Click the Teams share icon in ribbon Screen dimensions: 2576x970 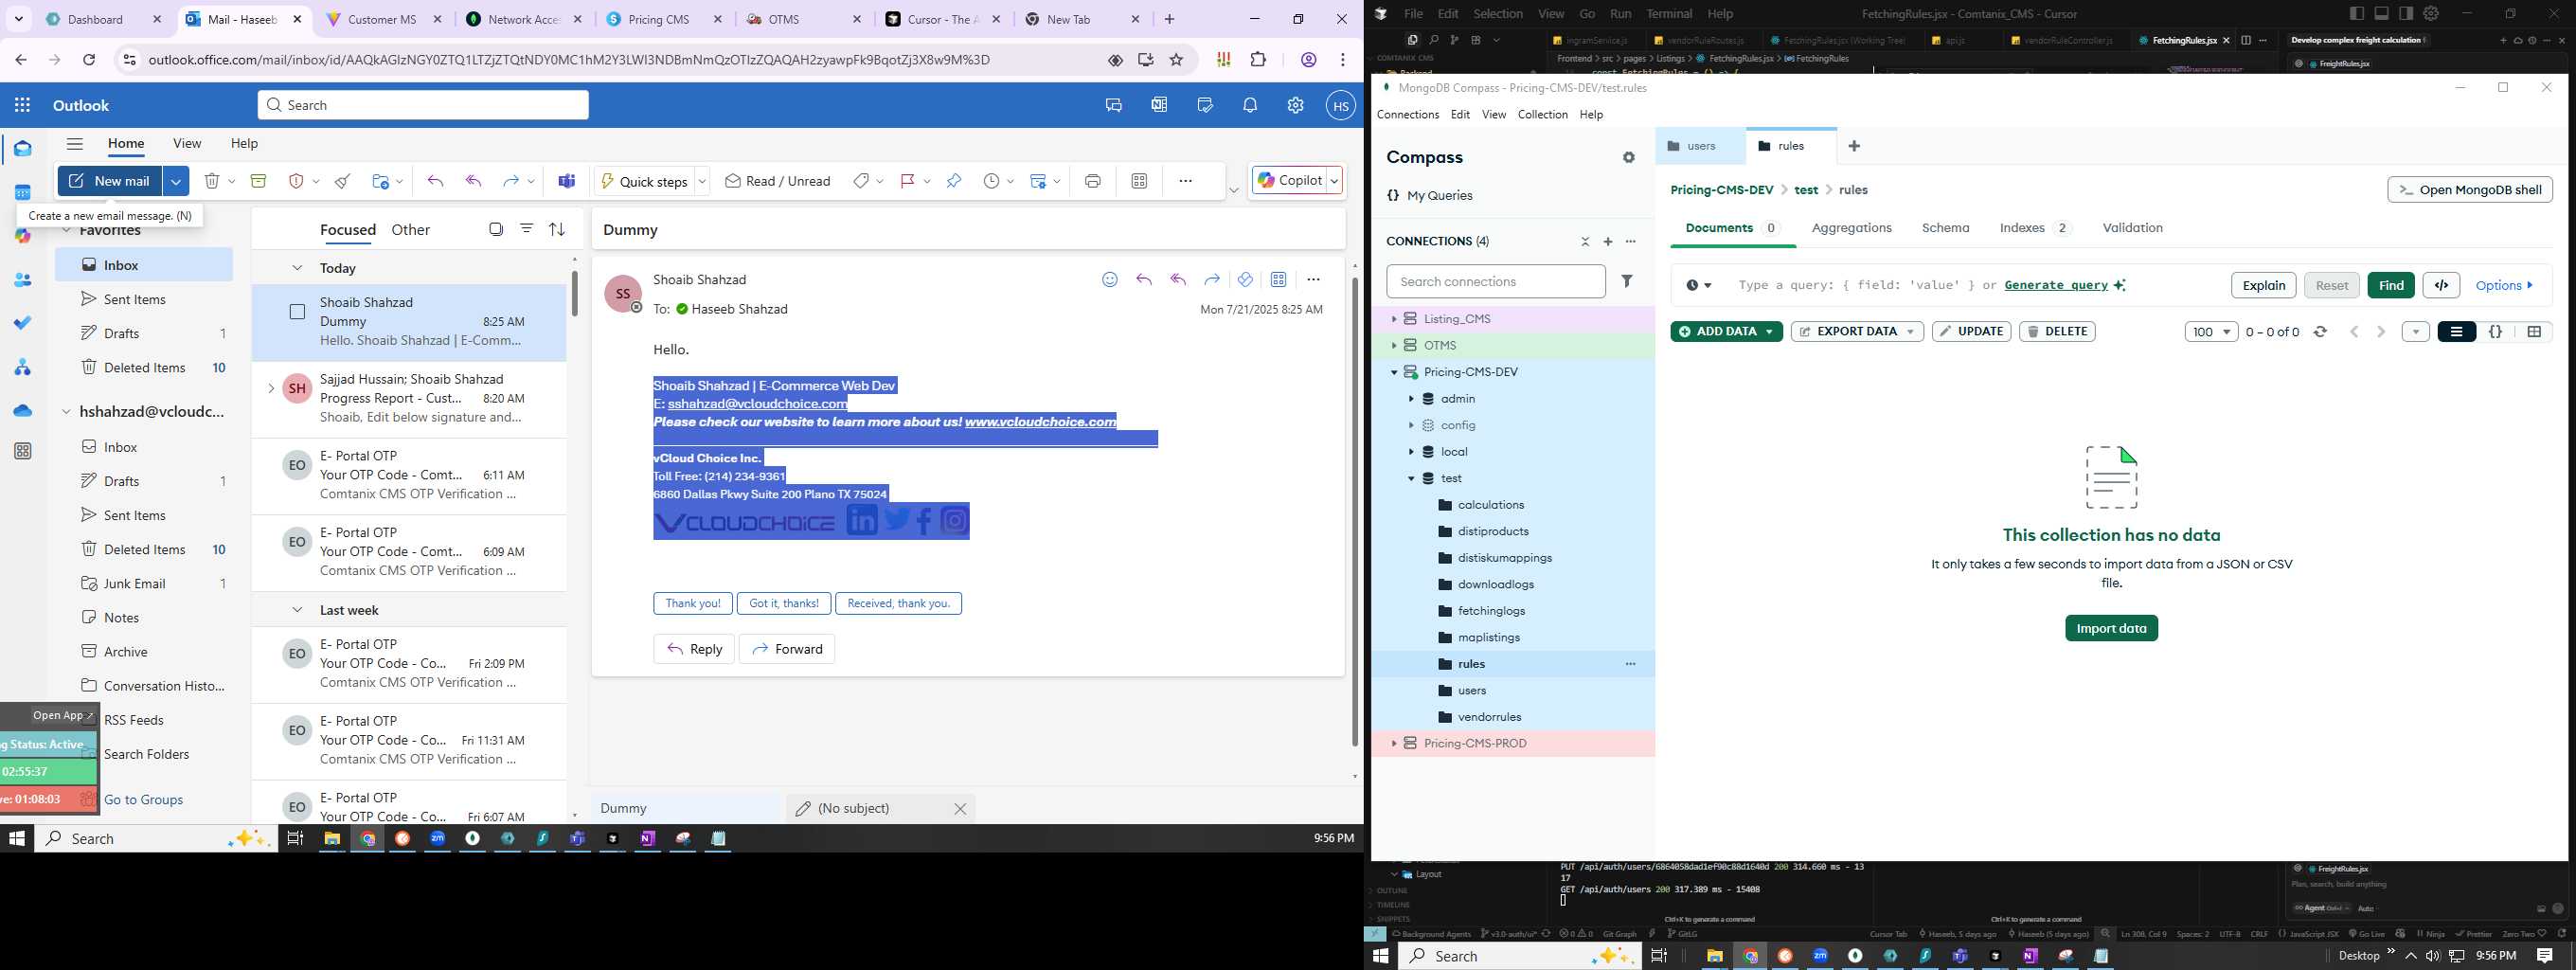tap(567, 181)
